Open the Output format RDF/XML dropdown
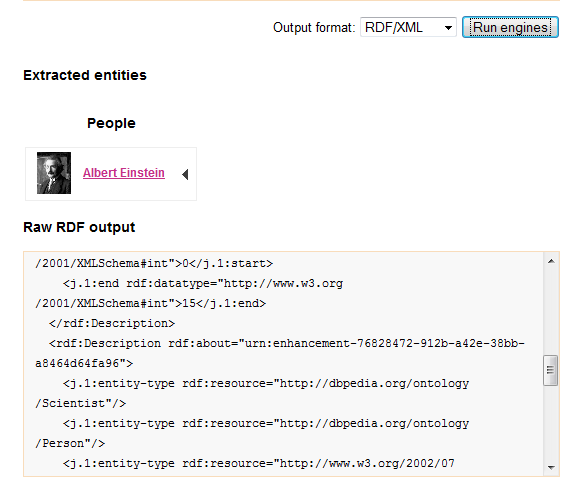The width and height of the screenshot is (576, 500). click(x=408, y=27)
